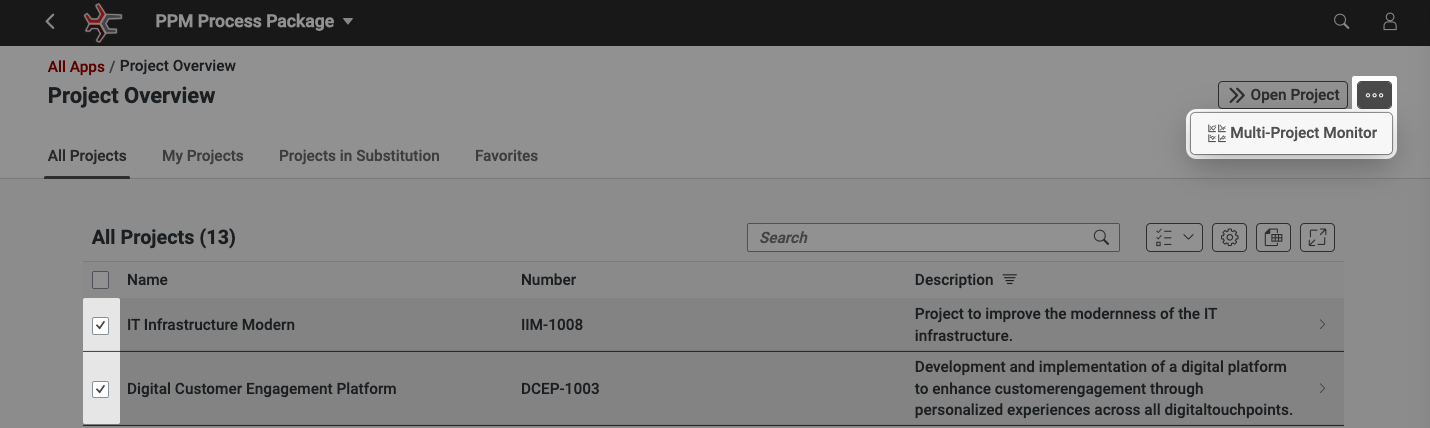Uncheck the IT Infrastructure Modern row
The height and width of the screenshot is (428, 1430).
click(100, 325)
